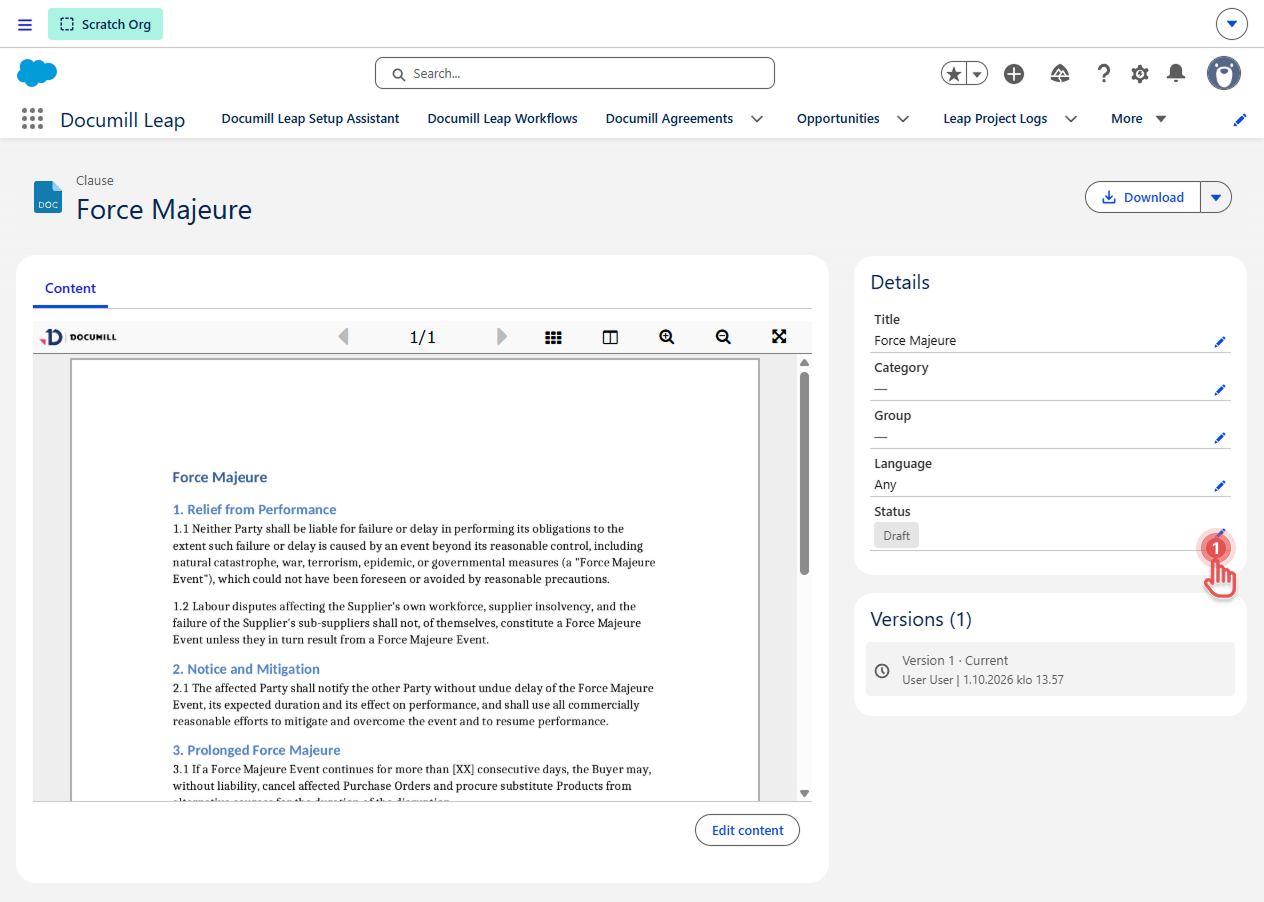The height and width of the screenshot is (902, 1264).
Task: Click the Salesforce search box
Action: [x=575, y=73]
